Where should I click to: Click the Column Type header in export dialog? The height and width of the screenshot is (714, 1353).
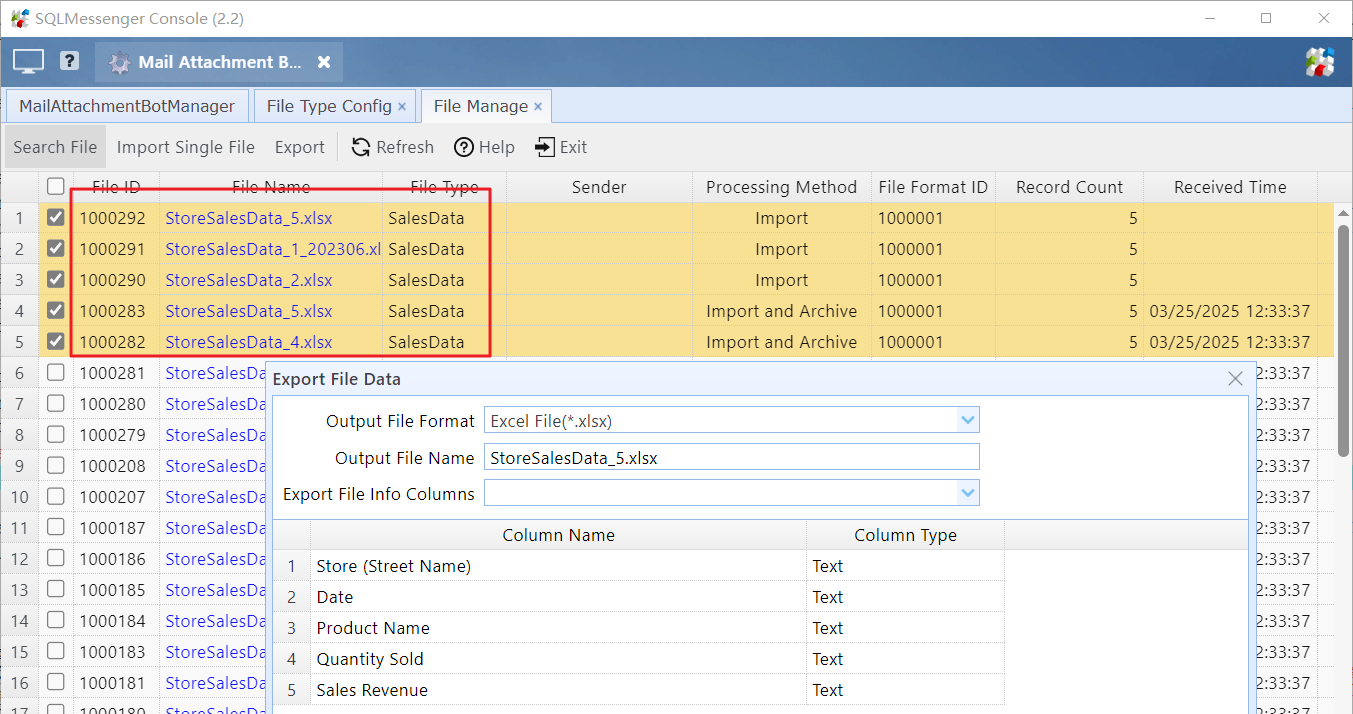[905, 535]
